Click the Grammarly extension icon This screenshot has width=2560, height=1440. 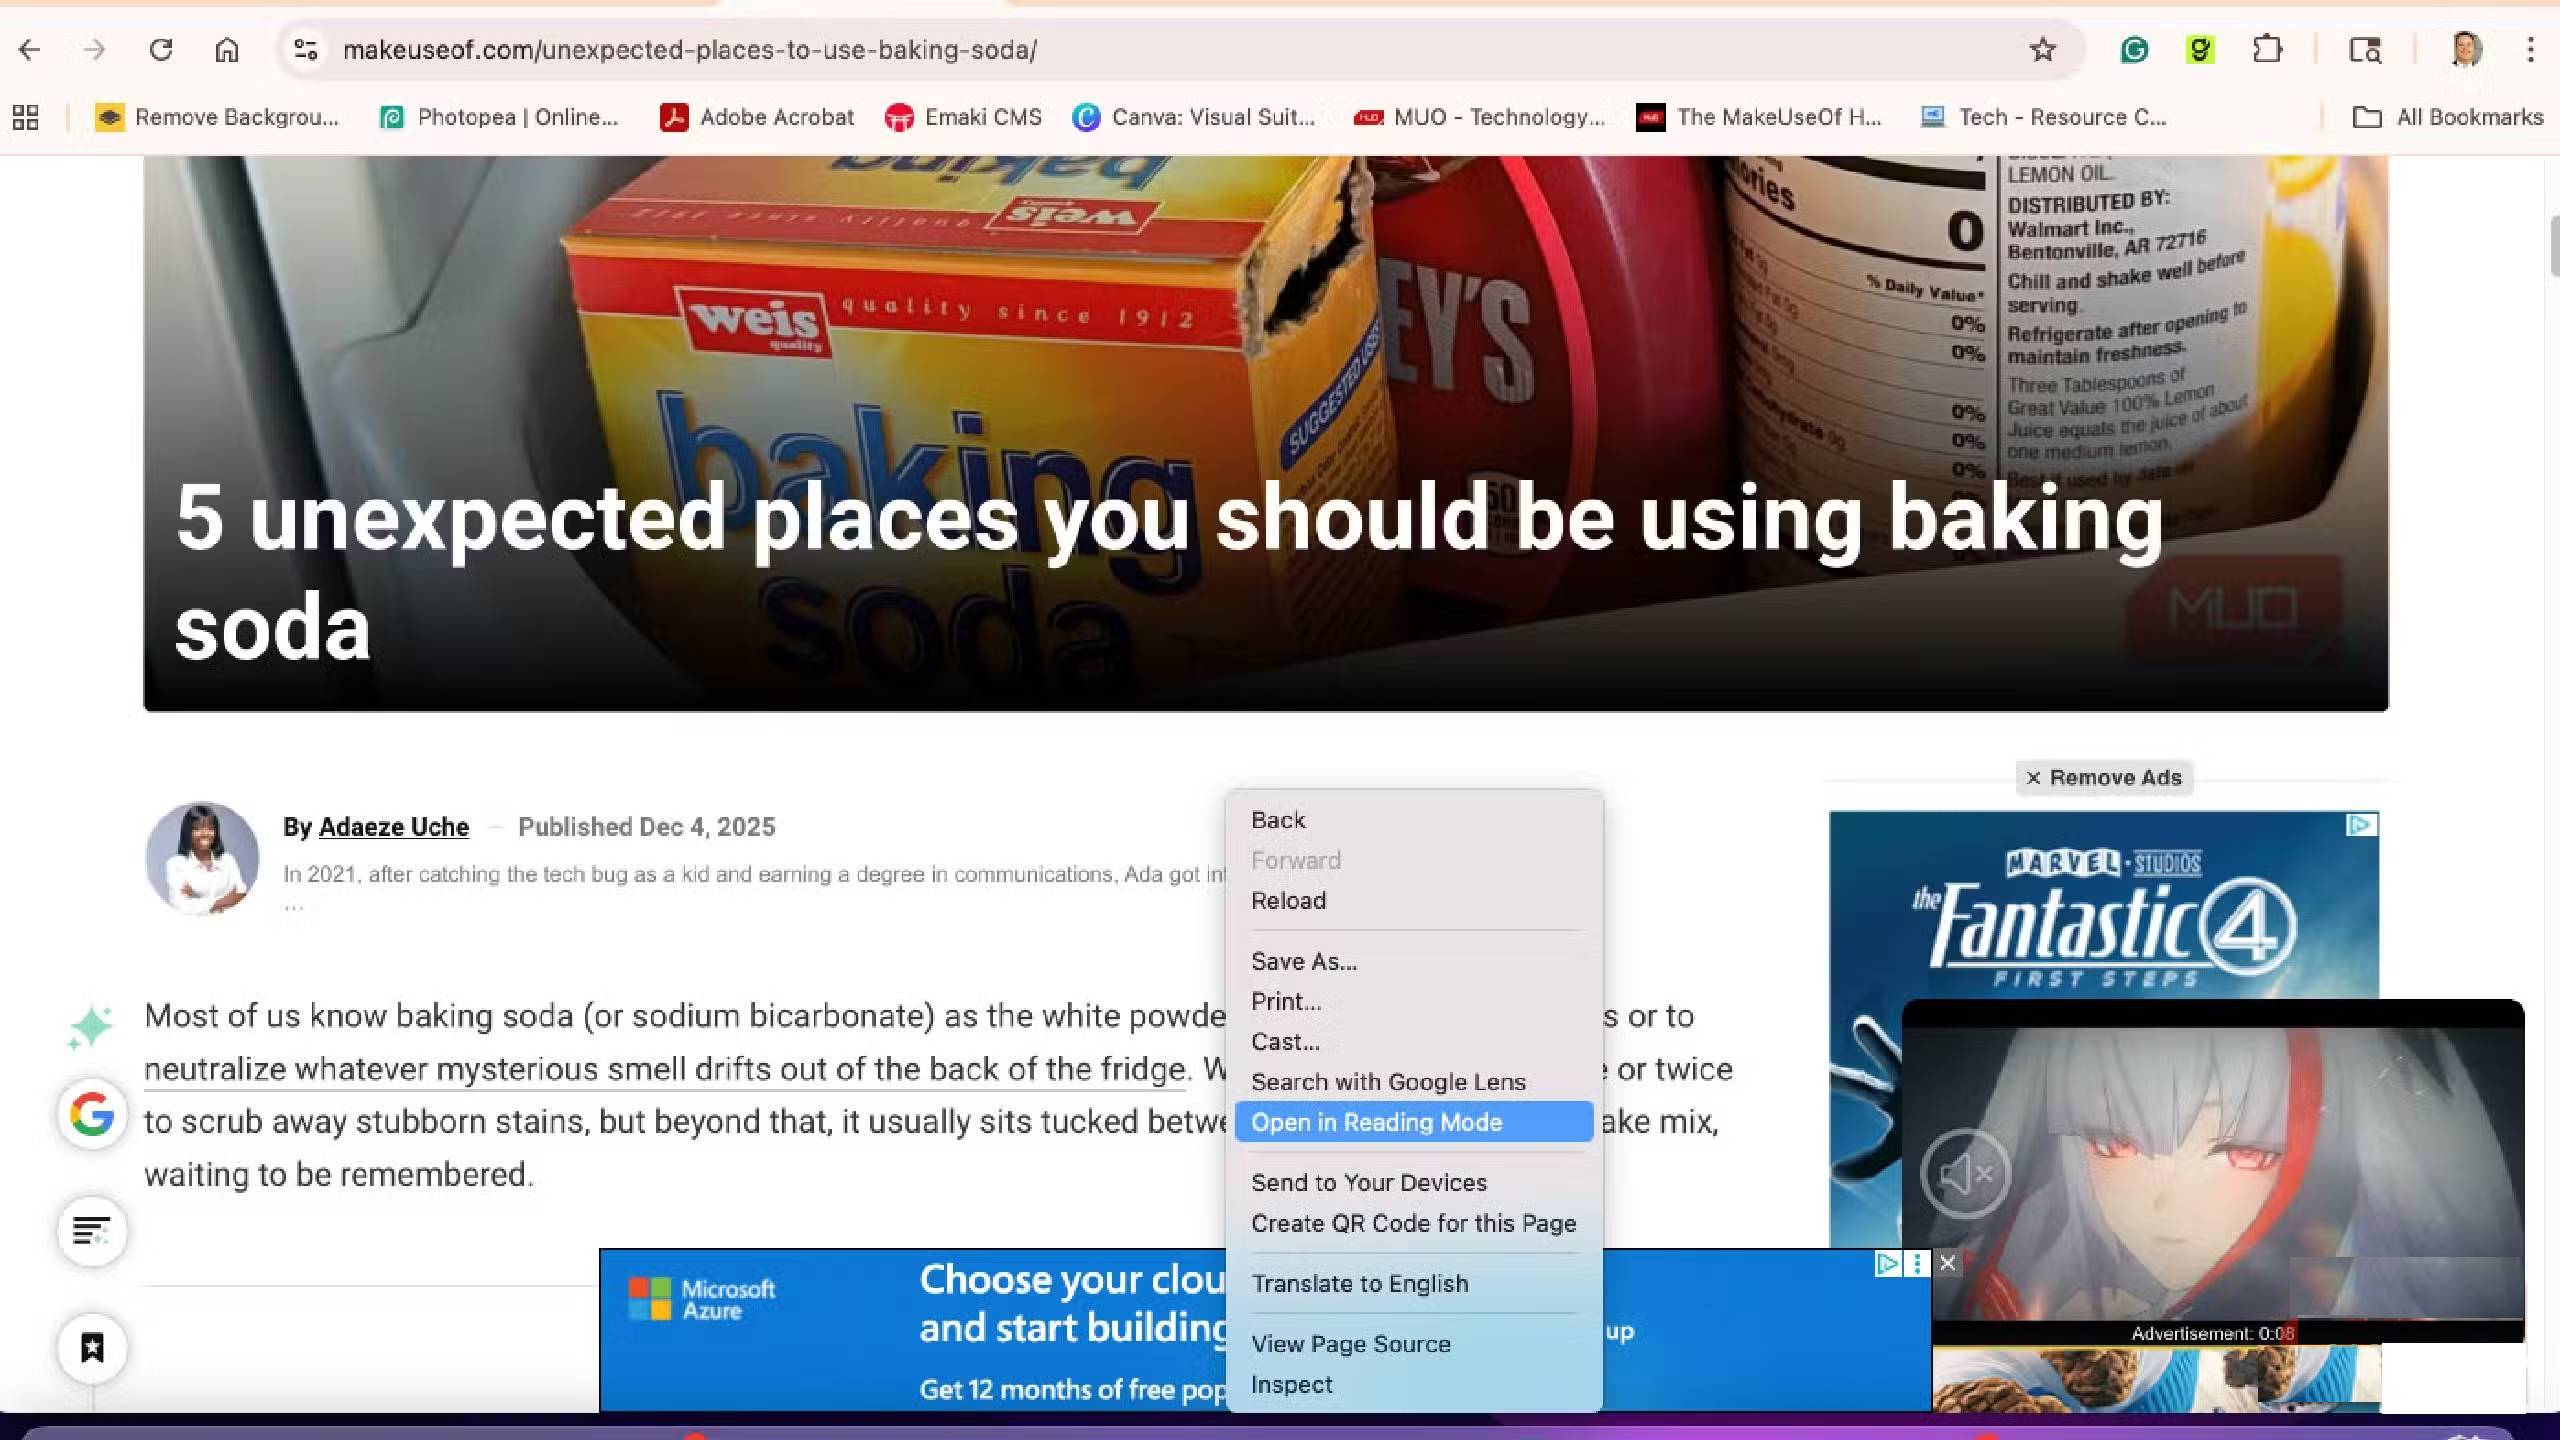(x=2134, y=49)
